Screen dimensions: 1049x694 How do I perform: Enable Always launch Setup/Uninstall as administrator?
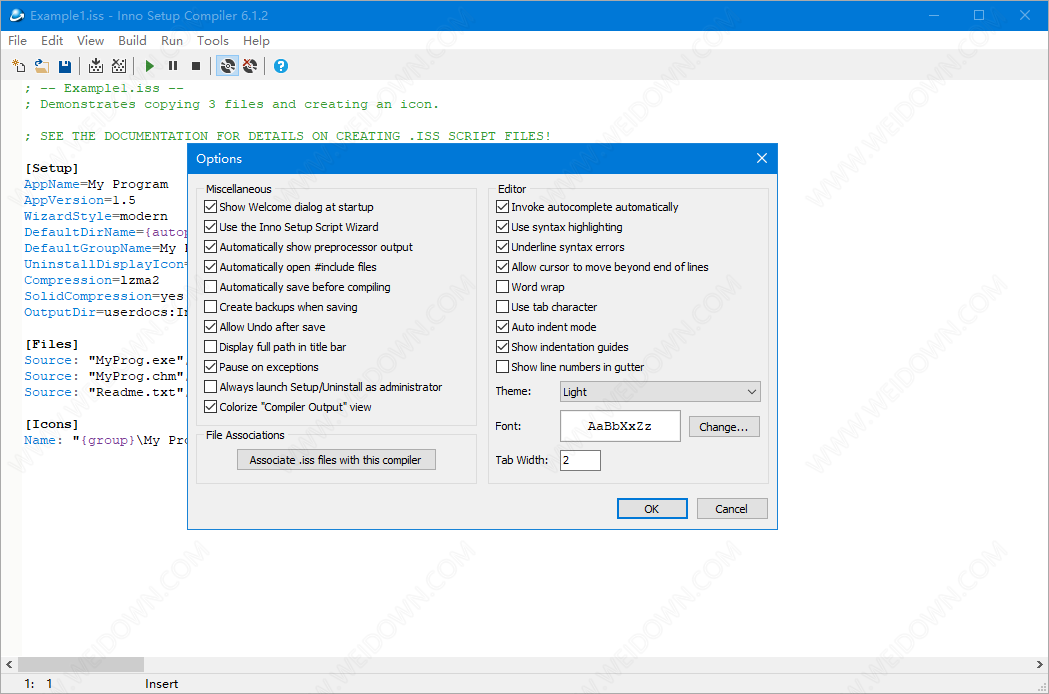(x=211, y=387)
